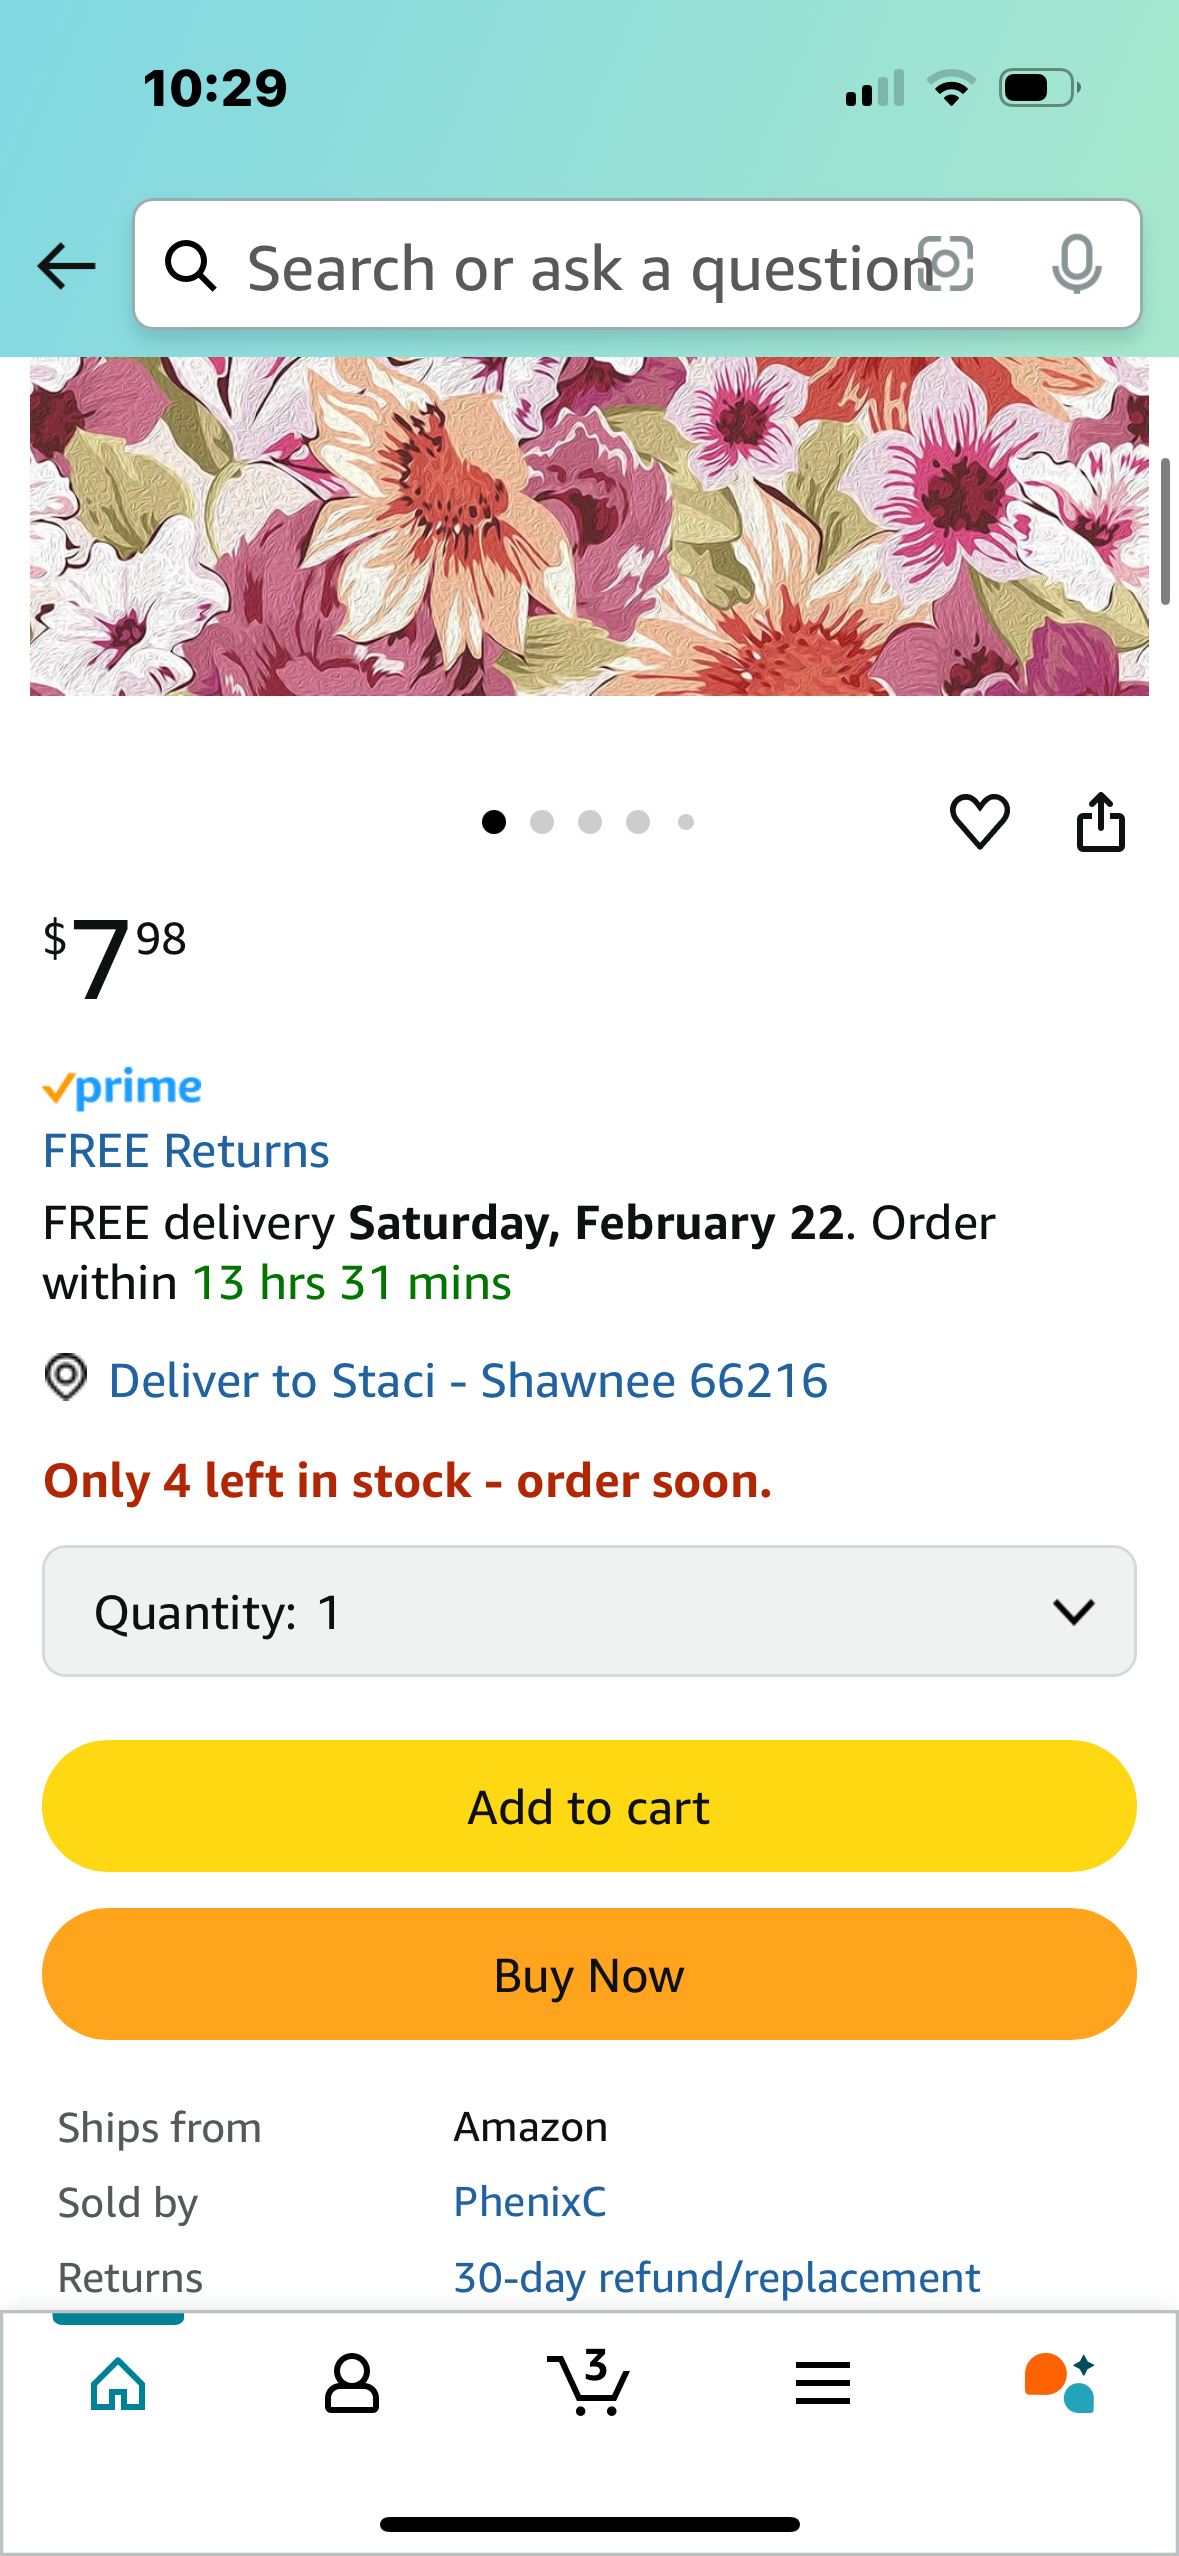Jump to the second image carousel dot

point(542,822)
